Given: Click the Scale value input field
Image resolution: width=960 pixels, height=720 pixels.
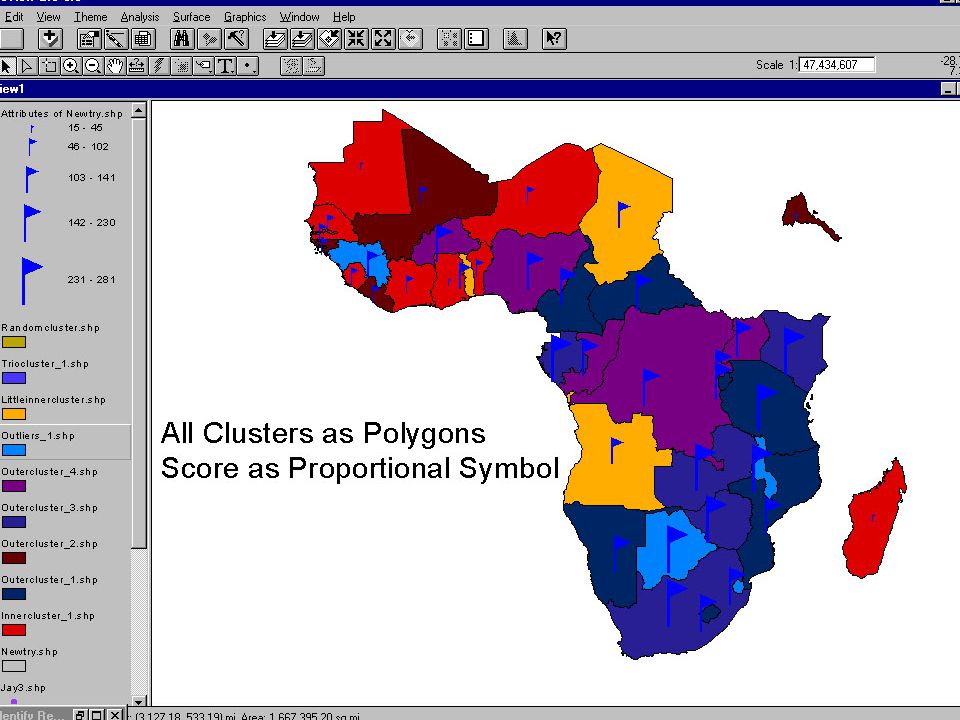Looking at the screenshot, I should pyautogui.click(x=836, y=65).
